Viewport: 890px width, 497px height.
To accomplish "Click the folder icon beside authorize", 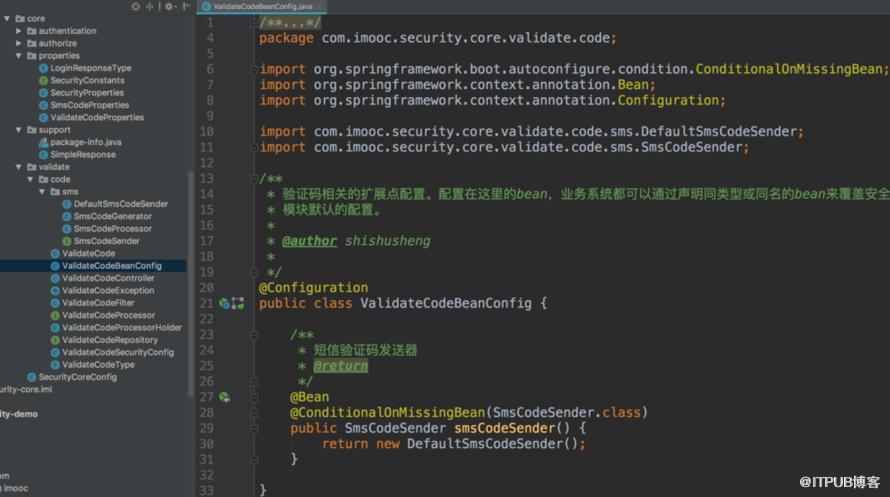I will [x=32, y=44].
